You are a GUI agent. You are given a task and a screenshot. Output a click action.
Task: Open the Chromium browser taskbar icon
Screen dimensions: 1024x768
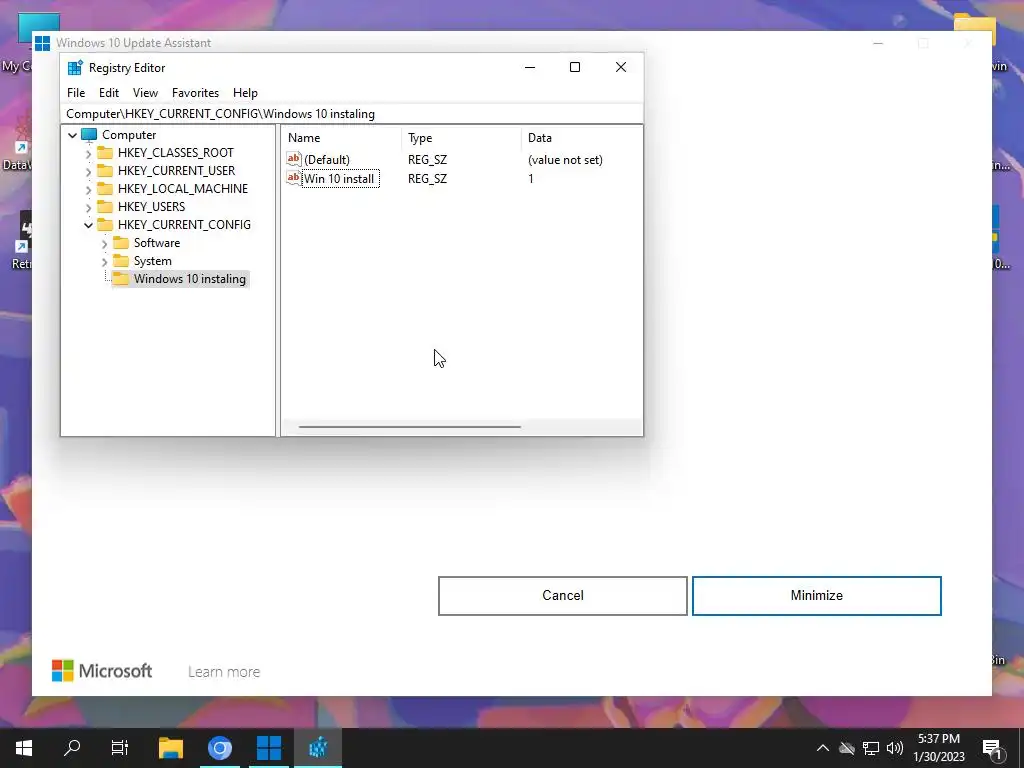point(220,748)
